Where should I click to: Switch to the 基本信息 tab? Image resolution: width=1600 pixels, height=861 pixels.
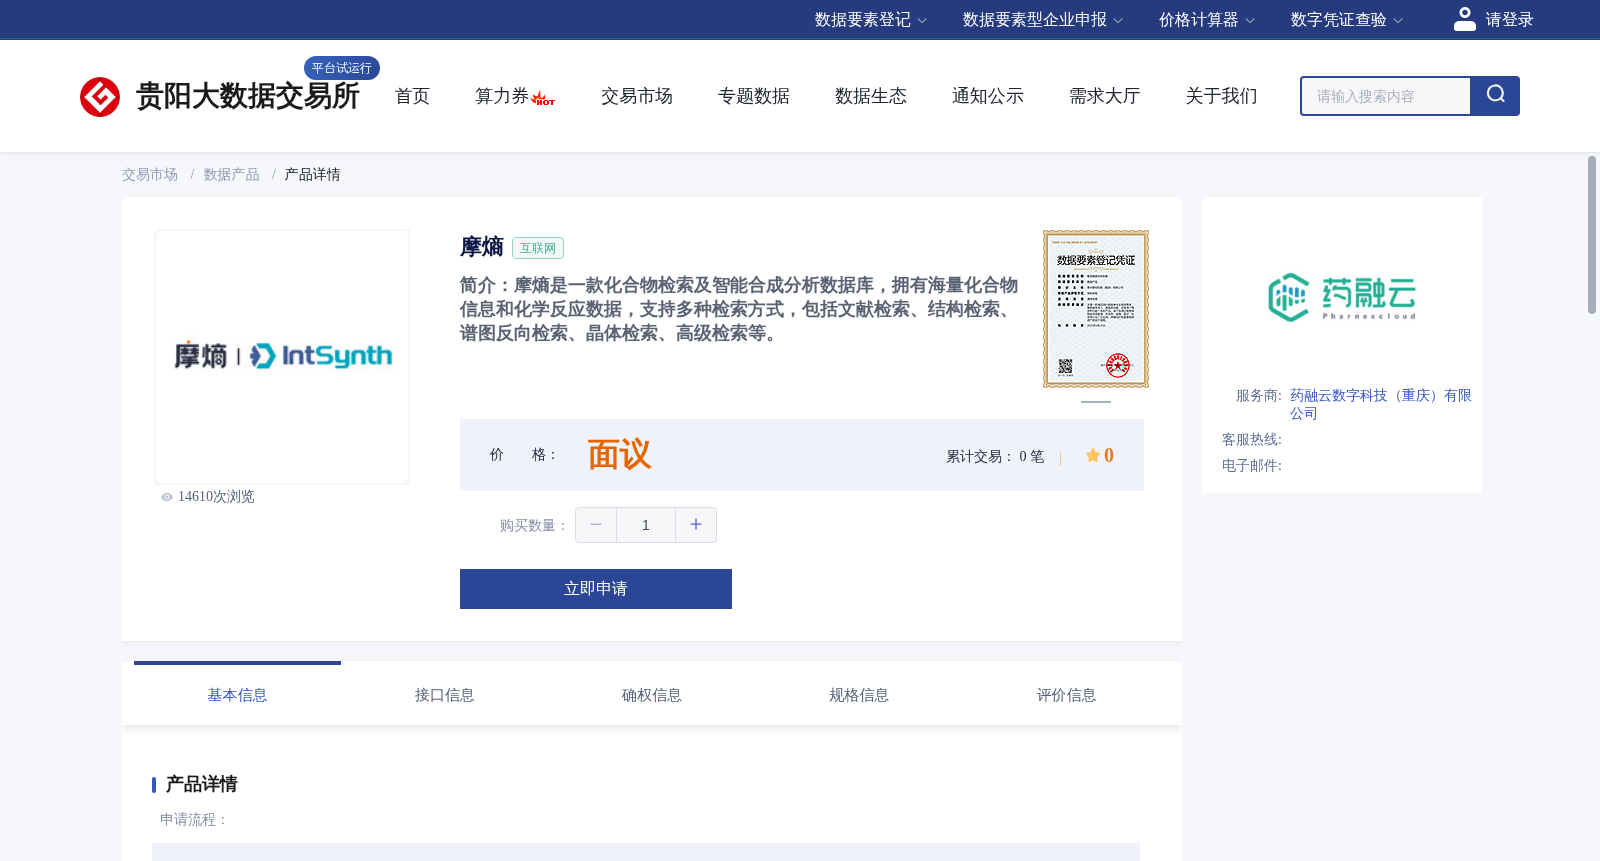[237, 695]
